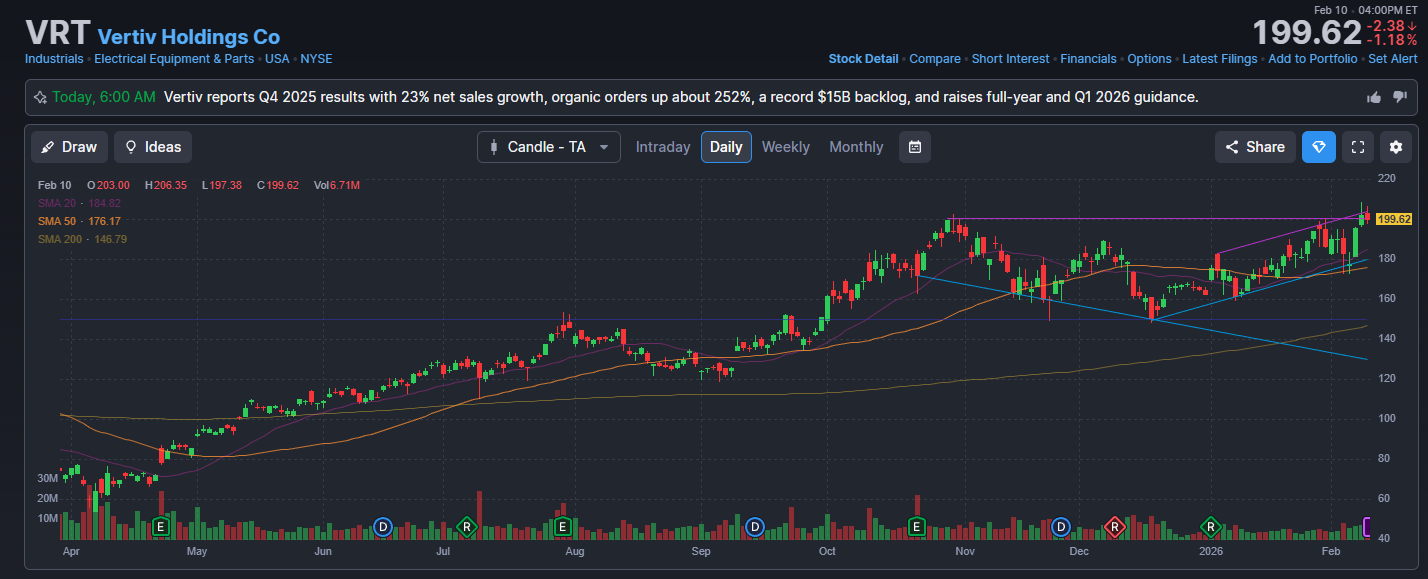This screenshot has height=579, width=1428.
Task: Open Electrical Equipment & Parts industry link
Action: (174, 59)
